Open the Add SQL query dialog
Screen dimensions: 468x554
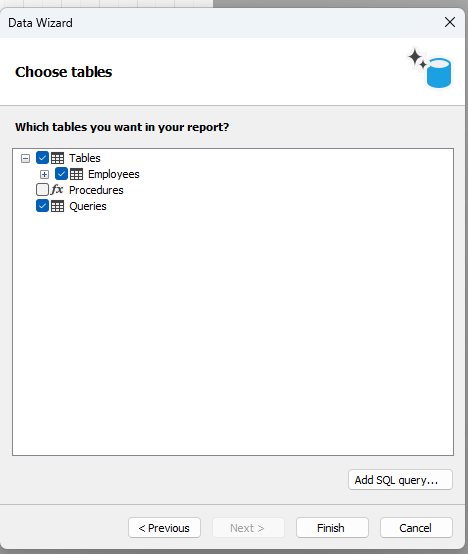pyautogui.click(x=400, y=480)
